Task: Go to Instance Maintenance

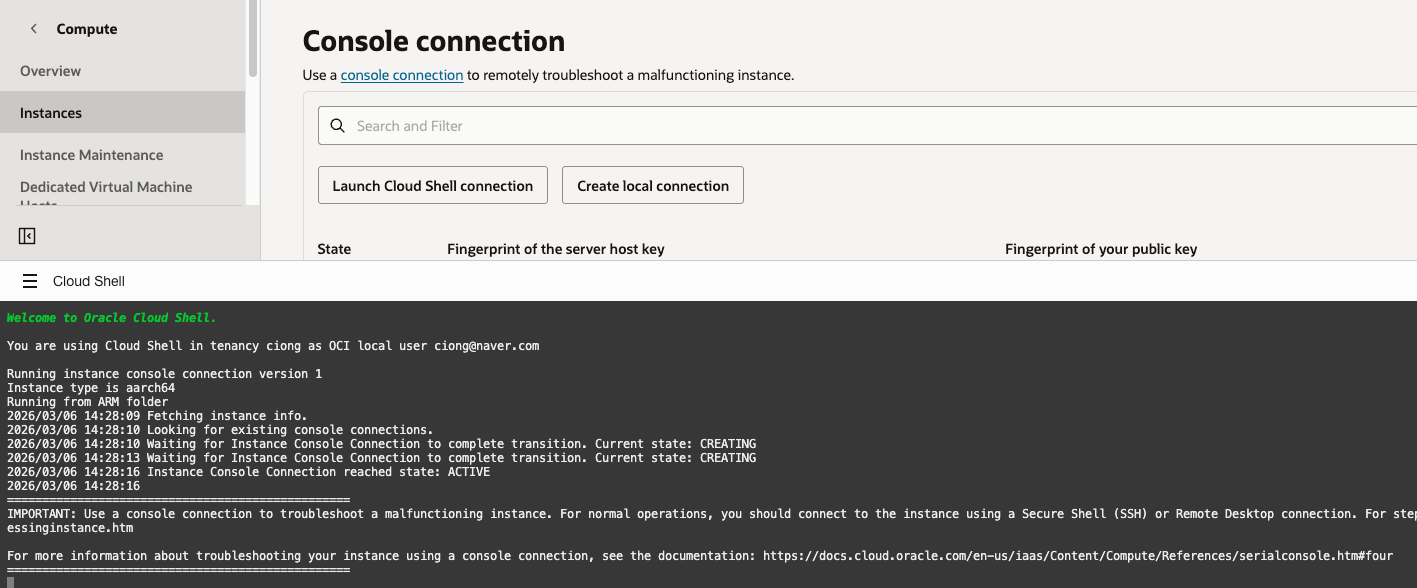Action: coord(91,155)
